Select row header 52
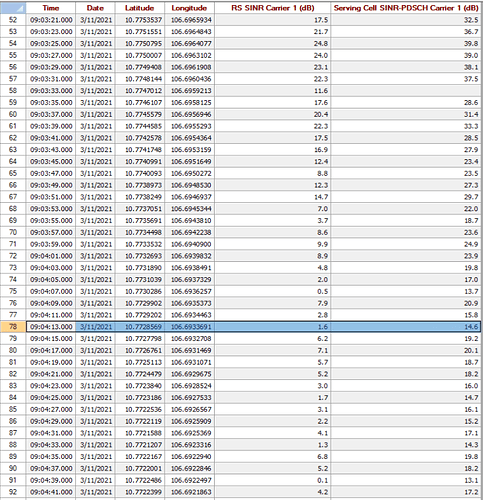 13,20
